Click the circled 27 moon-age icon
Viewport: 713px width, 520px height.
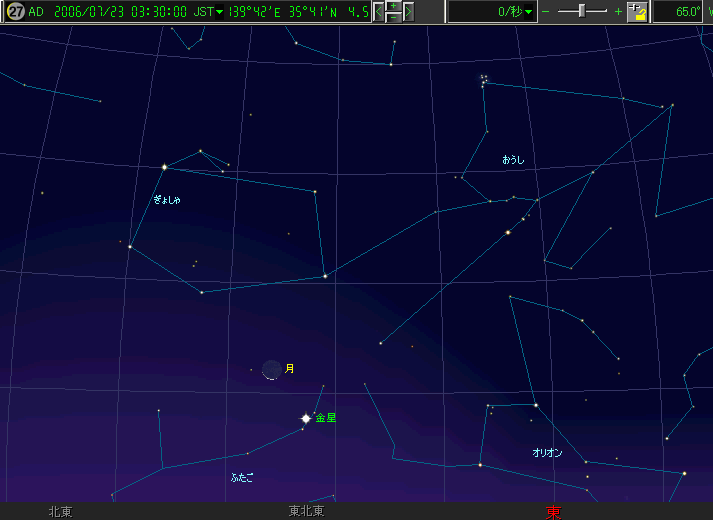point(15,12)
